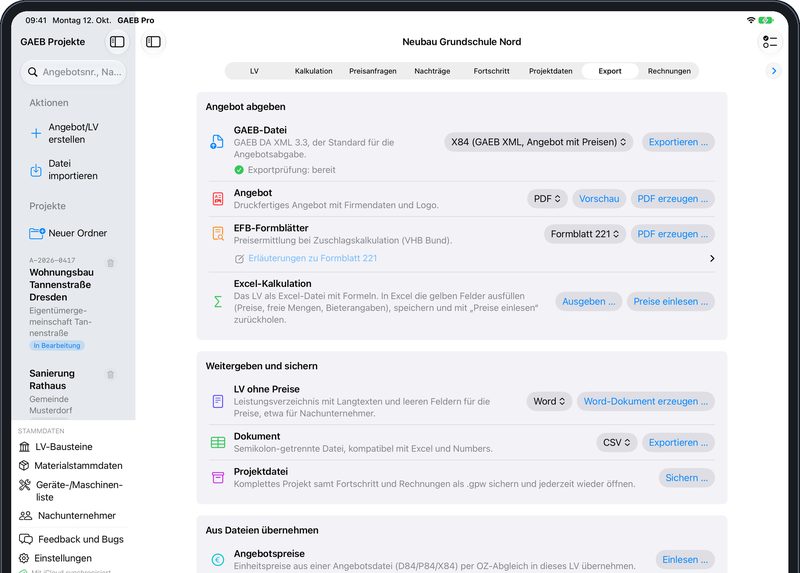
Task: Open the PDF format dropdown for Angebot
Action: [x=547, y=198]
